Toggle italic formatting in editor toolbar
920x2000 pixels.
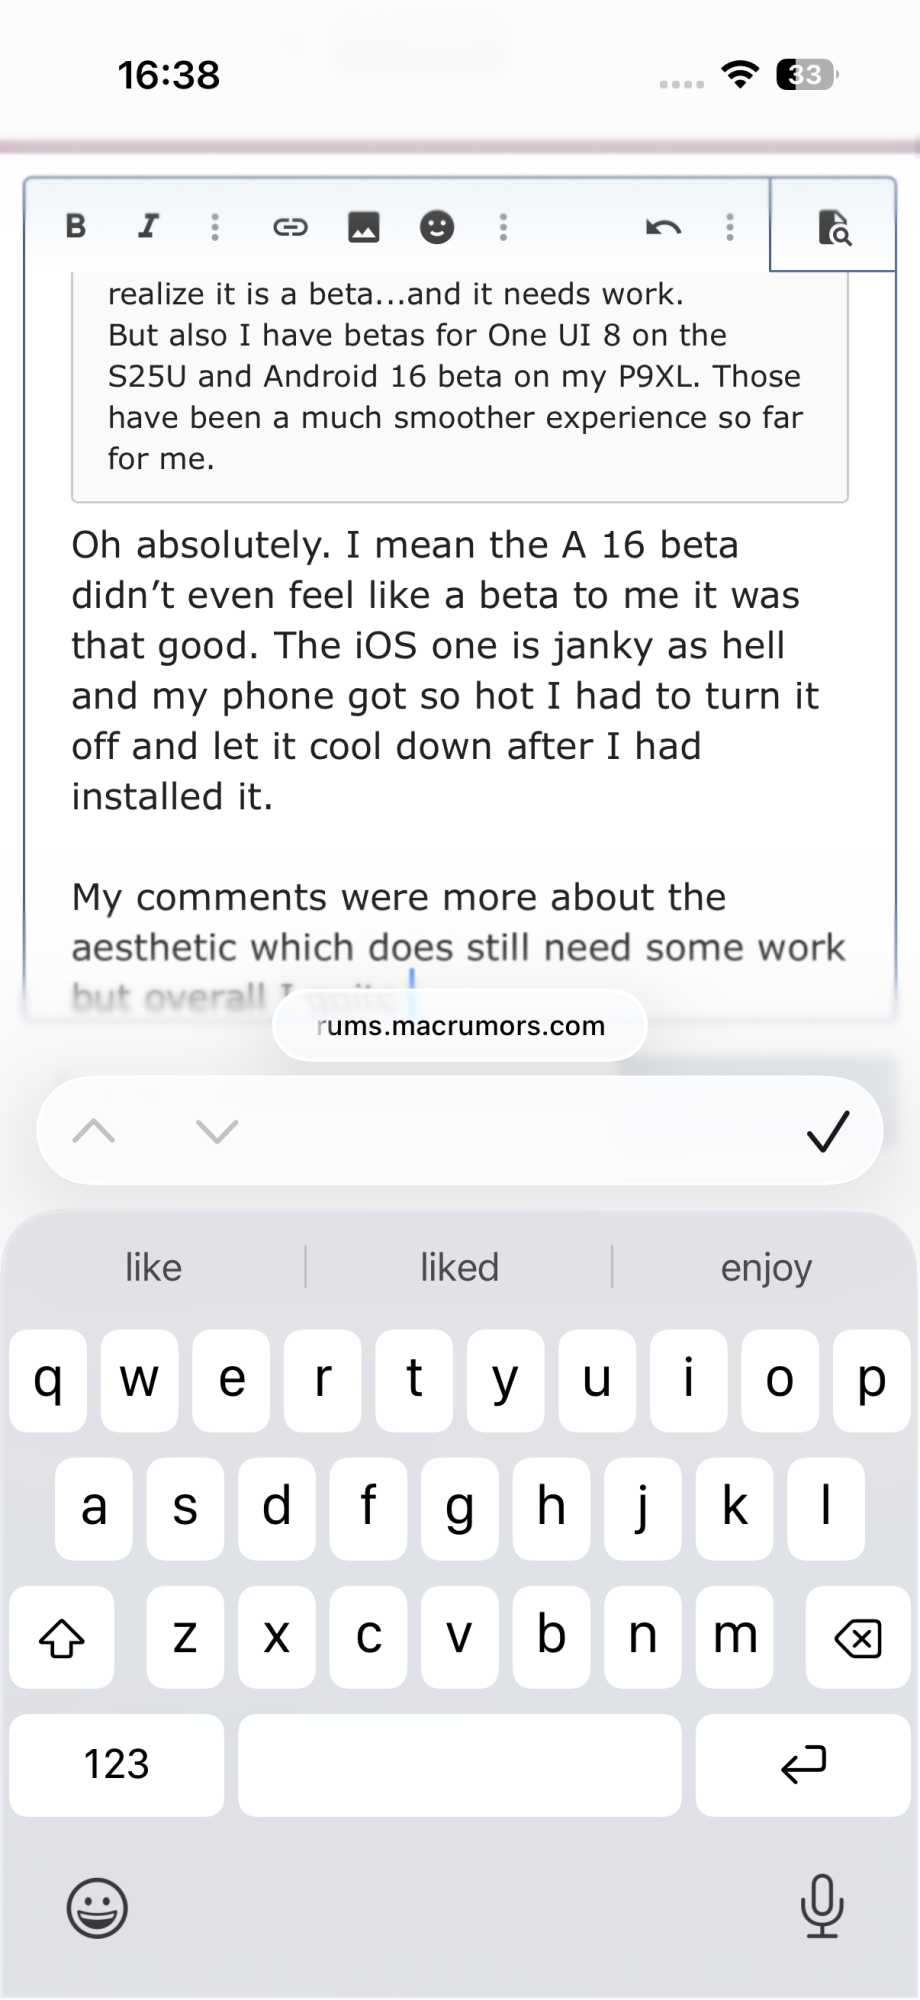148,226
